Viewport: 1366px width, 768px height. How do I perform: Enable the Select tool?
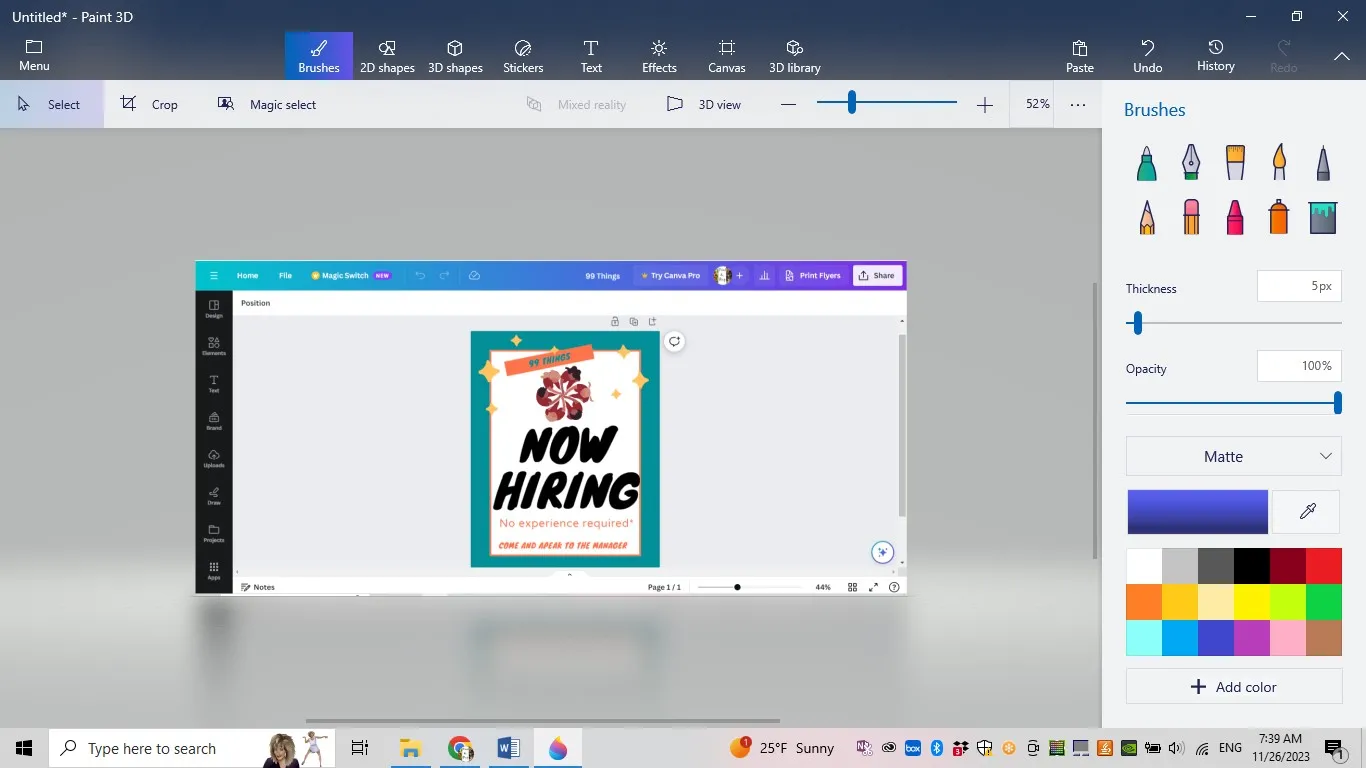click(50, 104)
